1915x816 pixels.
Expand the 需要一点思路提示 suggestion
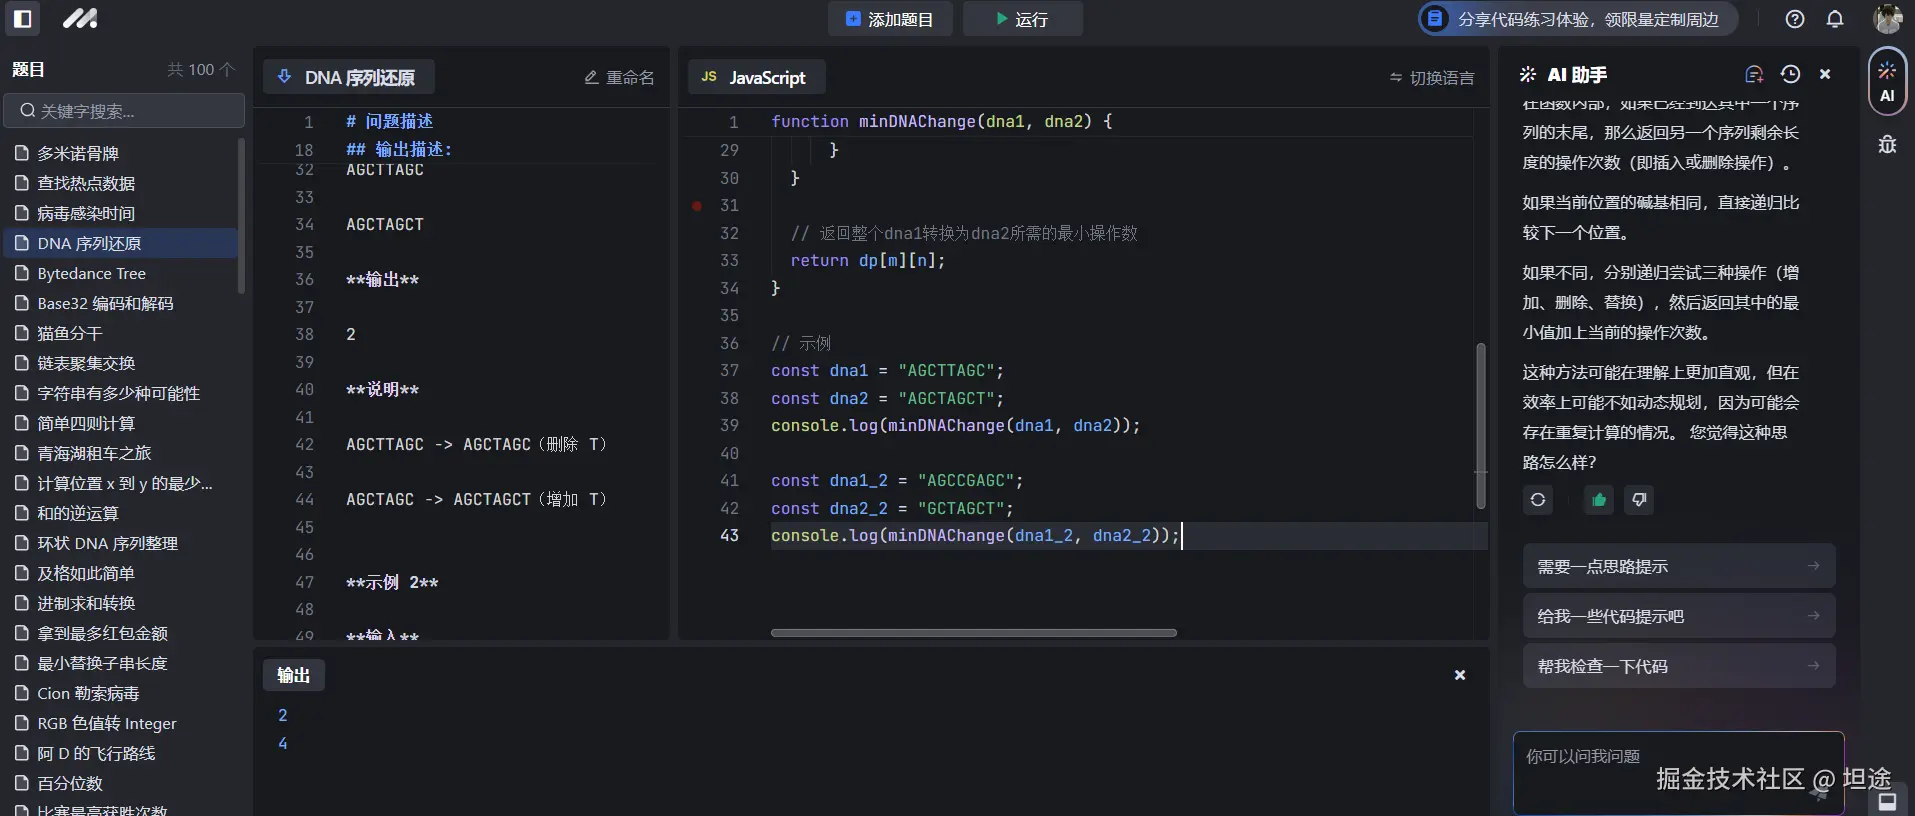pos(1678,567)
